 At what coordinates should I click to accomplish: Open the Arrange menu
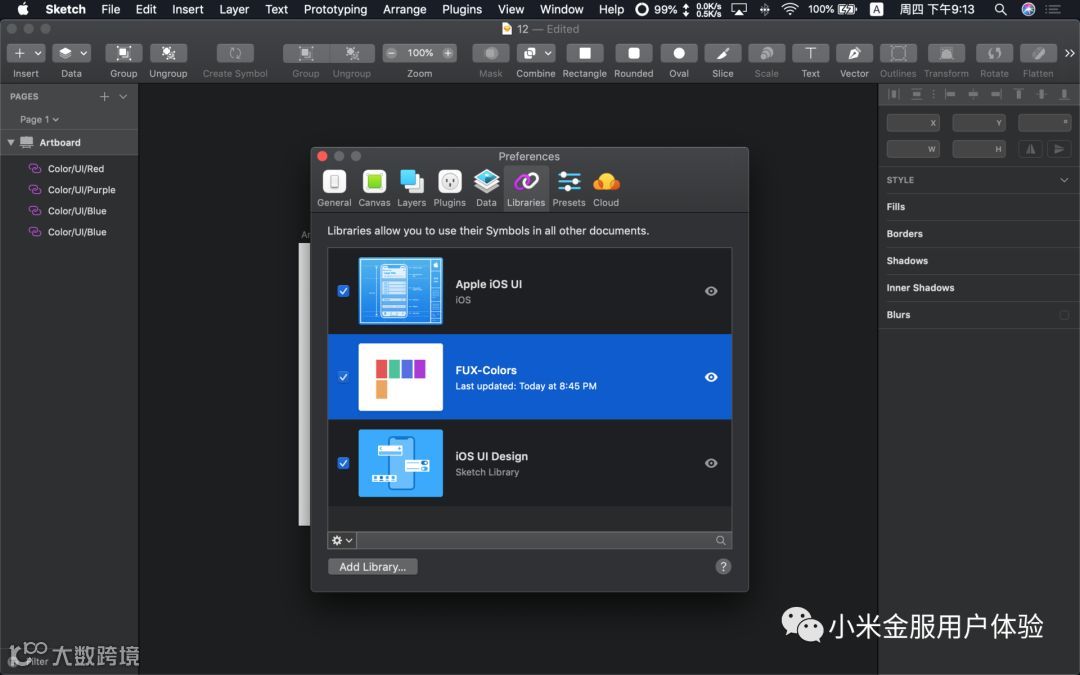[404, 9]
